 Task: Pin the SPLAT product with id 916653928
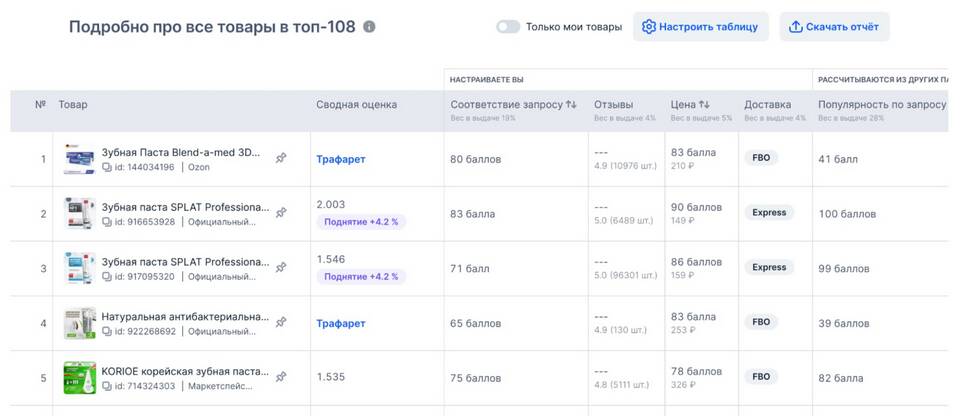pyautogui.click(x=281, y=213)
